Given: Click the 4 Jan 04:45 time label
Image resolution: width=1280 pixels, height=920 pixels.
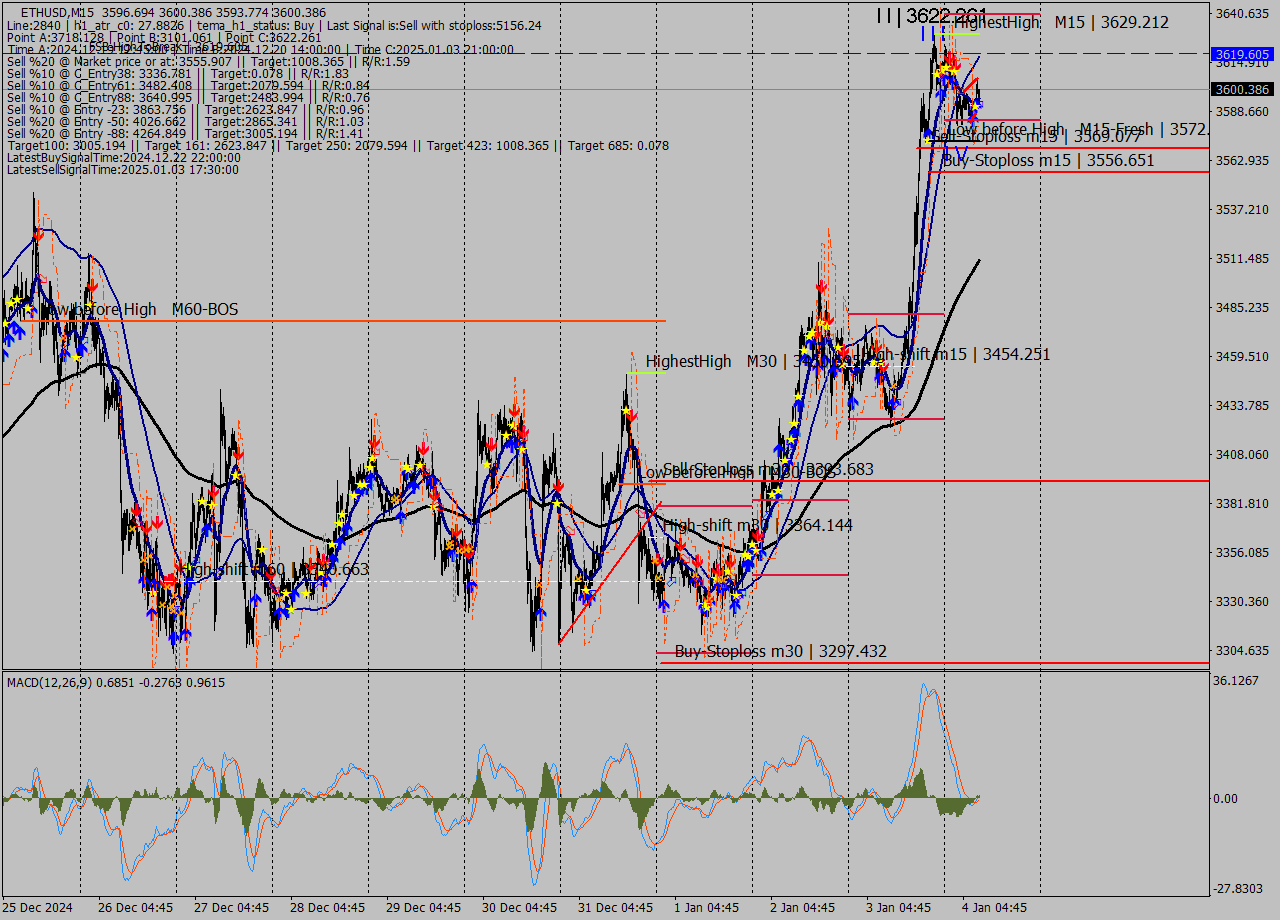Looking at the screenshot, I should tap(993, 907).
